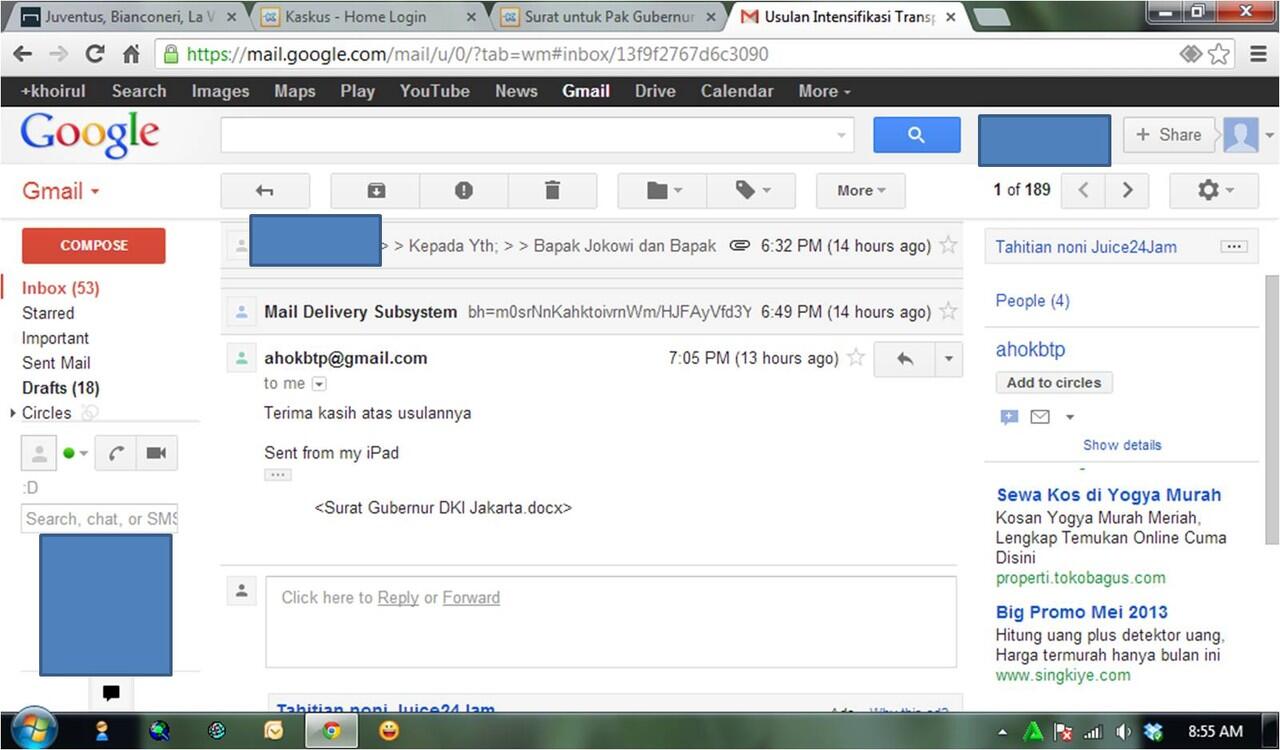Star the Mail Delivery Subsystem message
The height and width of the screenshot is (750, 1280).
tap(948, 311)
